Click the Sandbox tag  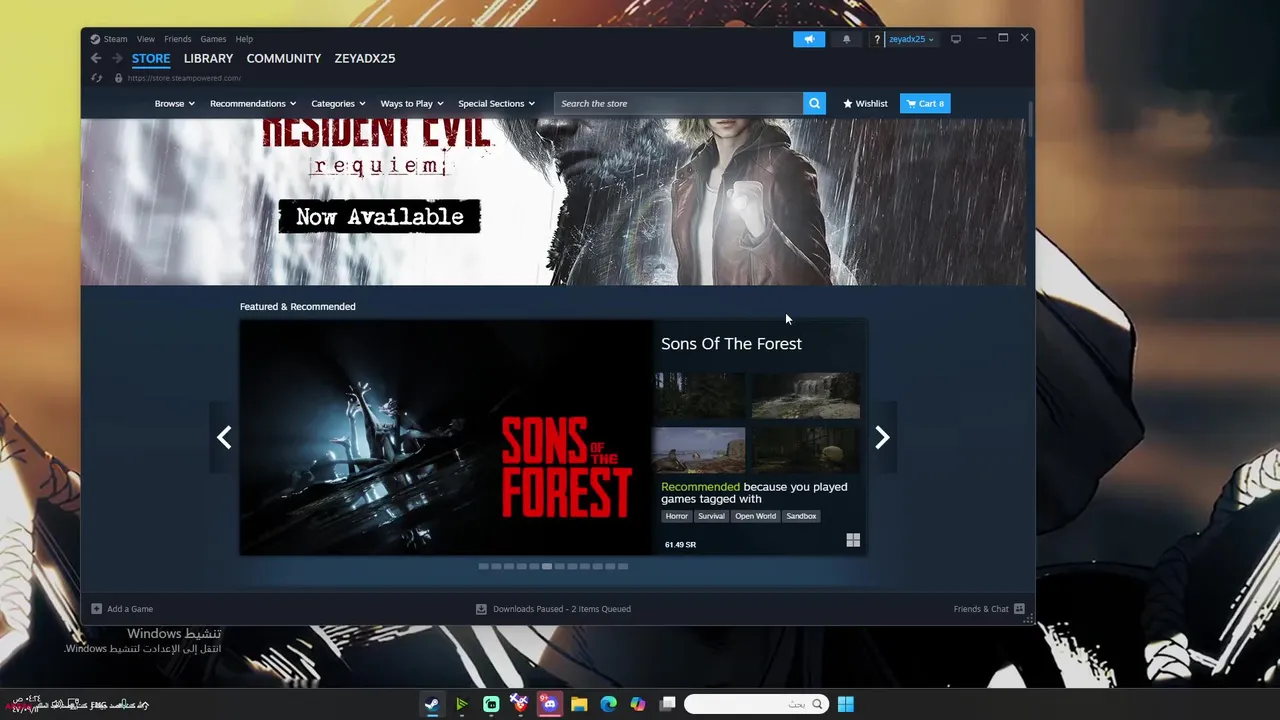pyautogui.click(x=801, y=516)
